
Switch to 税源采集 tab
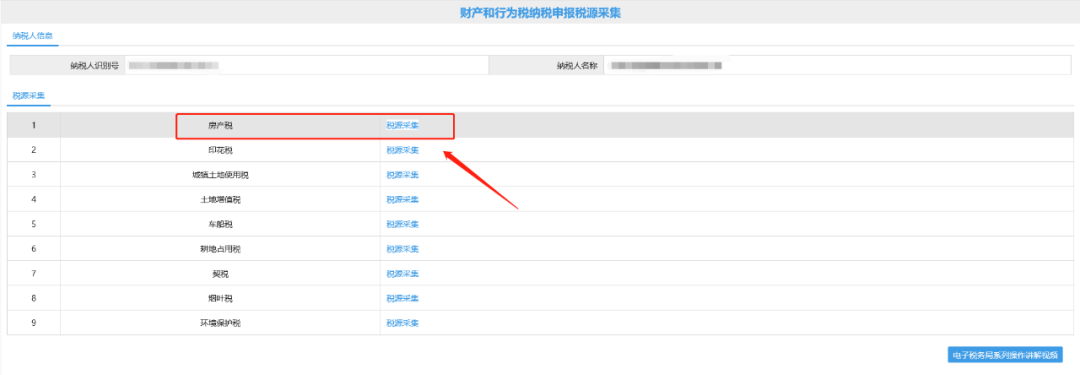pos(29,96)
